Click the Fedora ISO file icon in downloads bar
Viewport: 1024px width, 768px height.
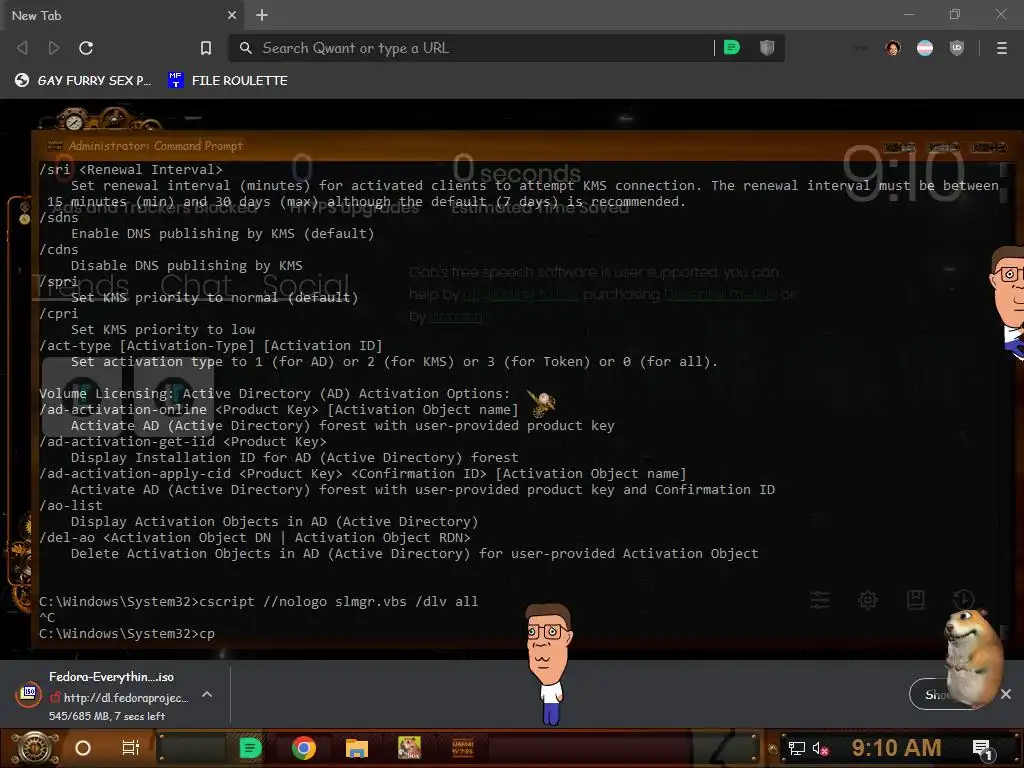(28, 694)
